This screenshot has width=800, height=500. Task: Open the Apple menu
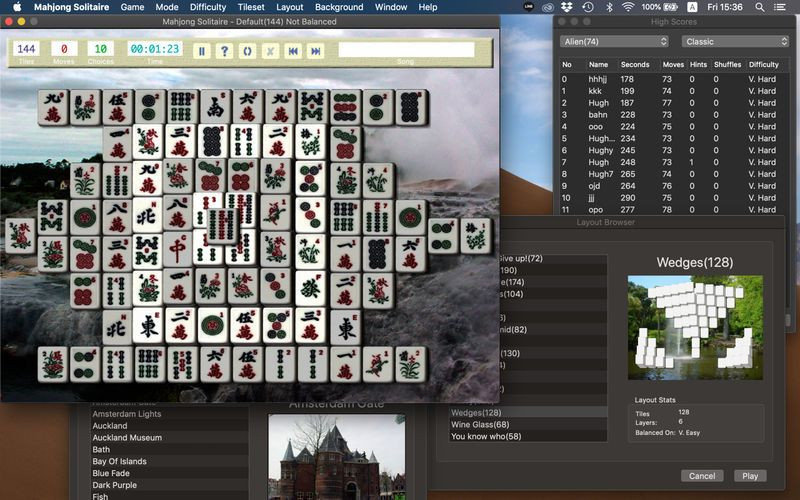(17, 7)
